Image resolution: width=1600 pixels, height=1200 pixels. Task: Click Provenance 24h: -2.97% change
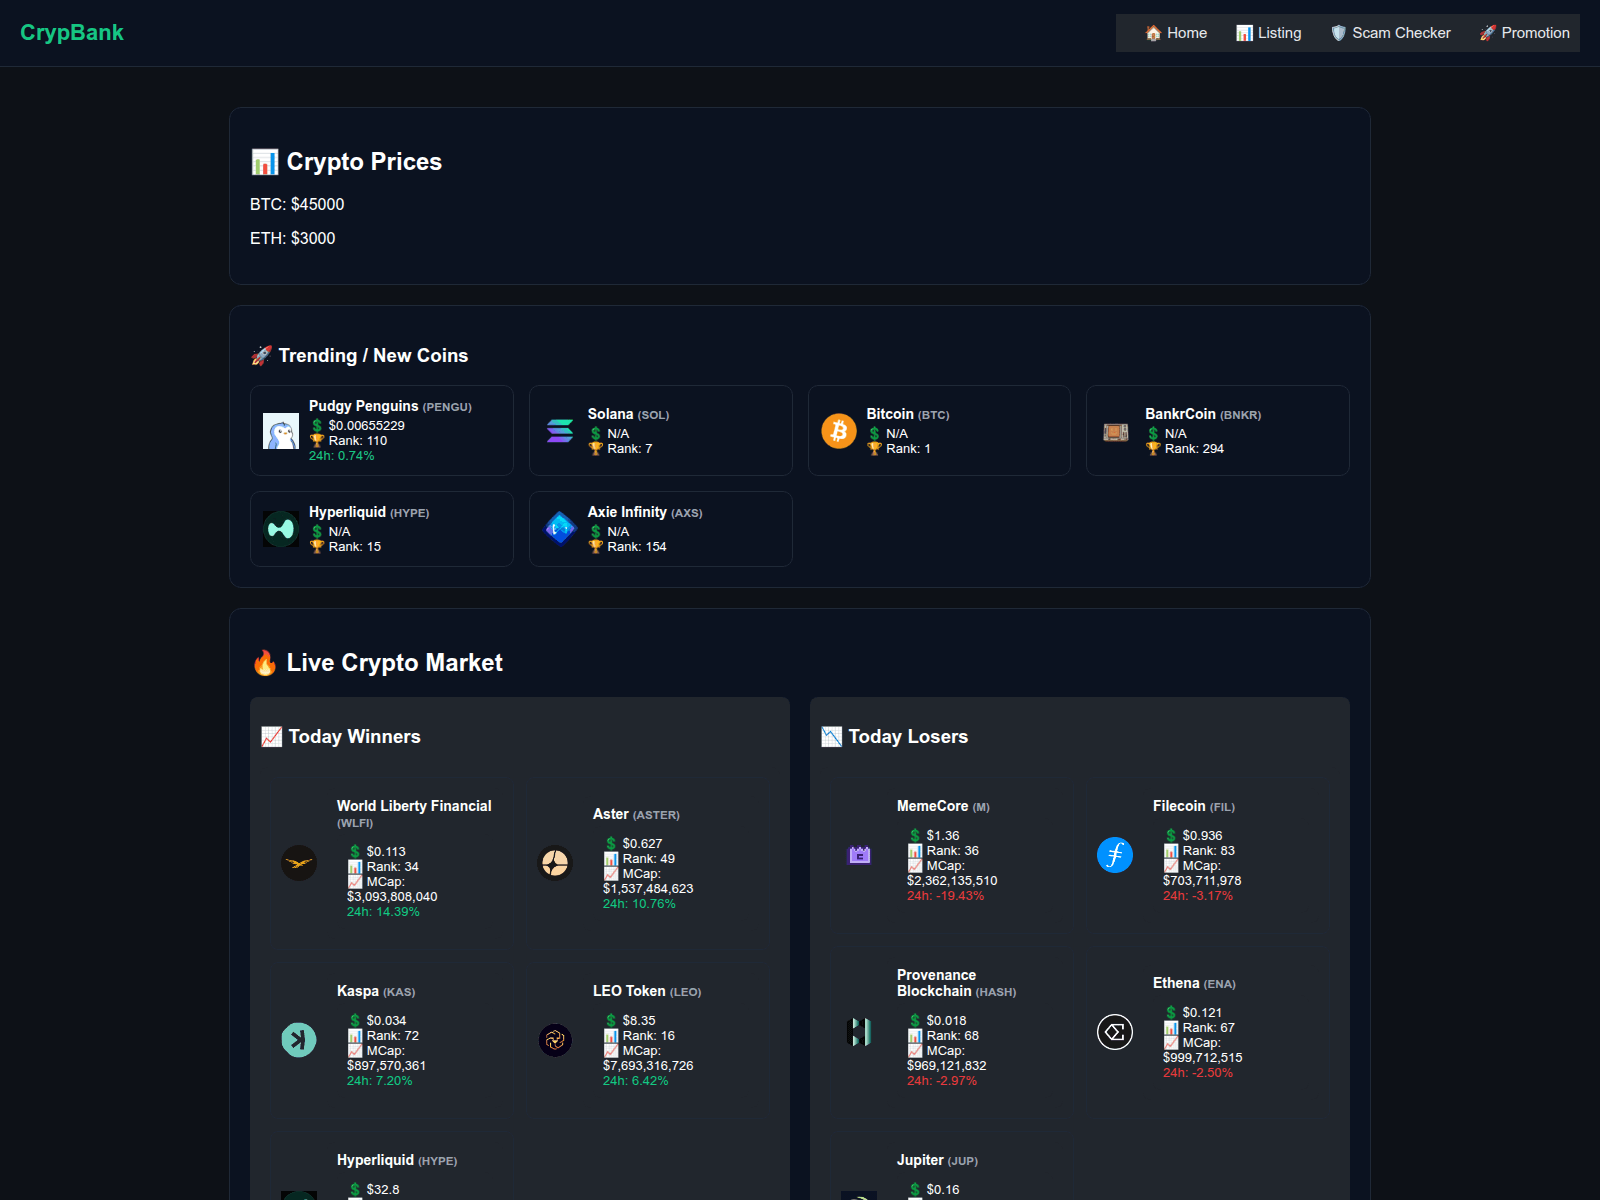(x=942, y=1081)
